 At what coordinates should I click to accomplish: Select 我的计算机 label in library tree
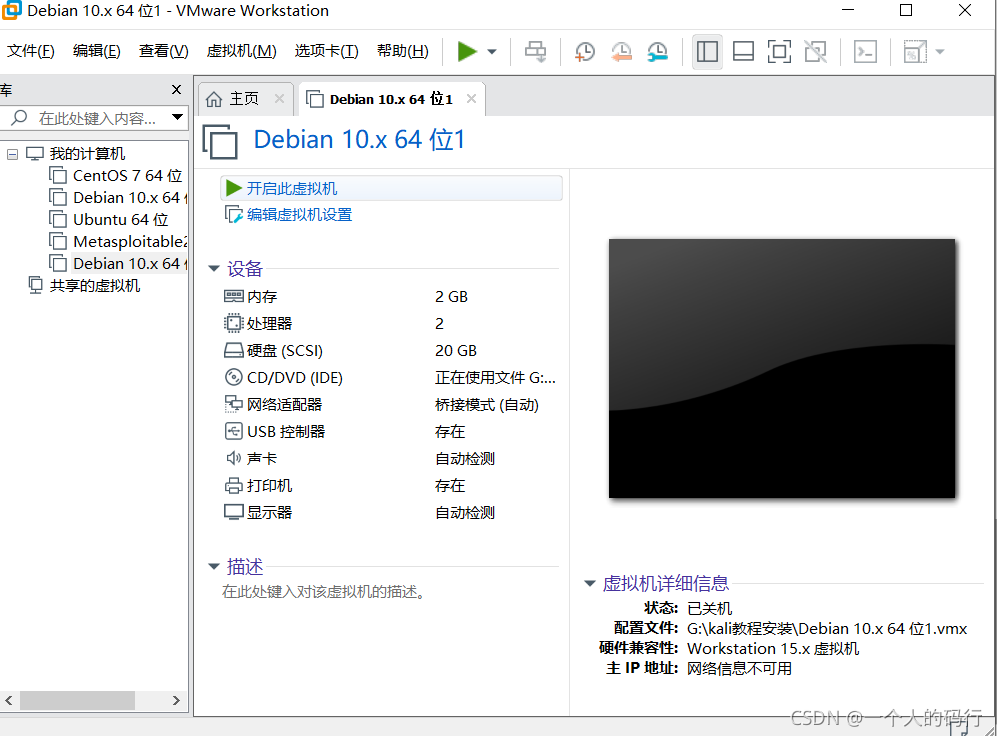[87, 154]
